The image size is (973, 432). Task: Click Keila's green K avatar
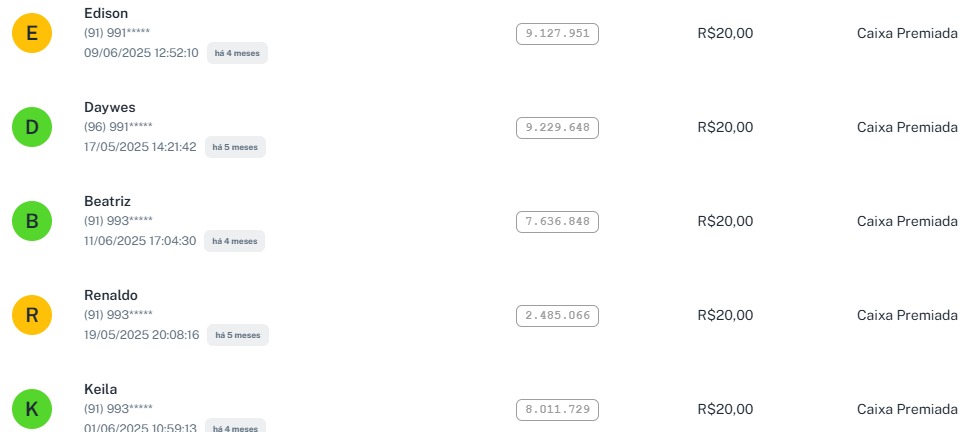click(x=32, y=409)
